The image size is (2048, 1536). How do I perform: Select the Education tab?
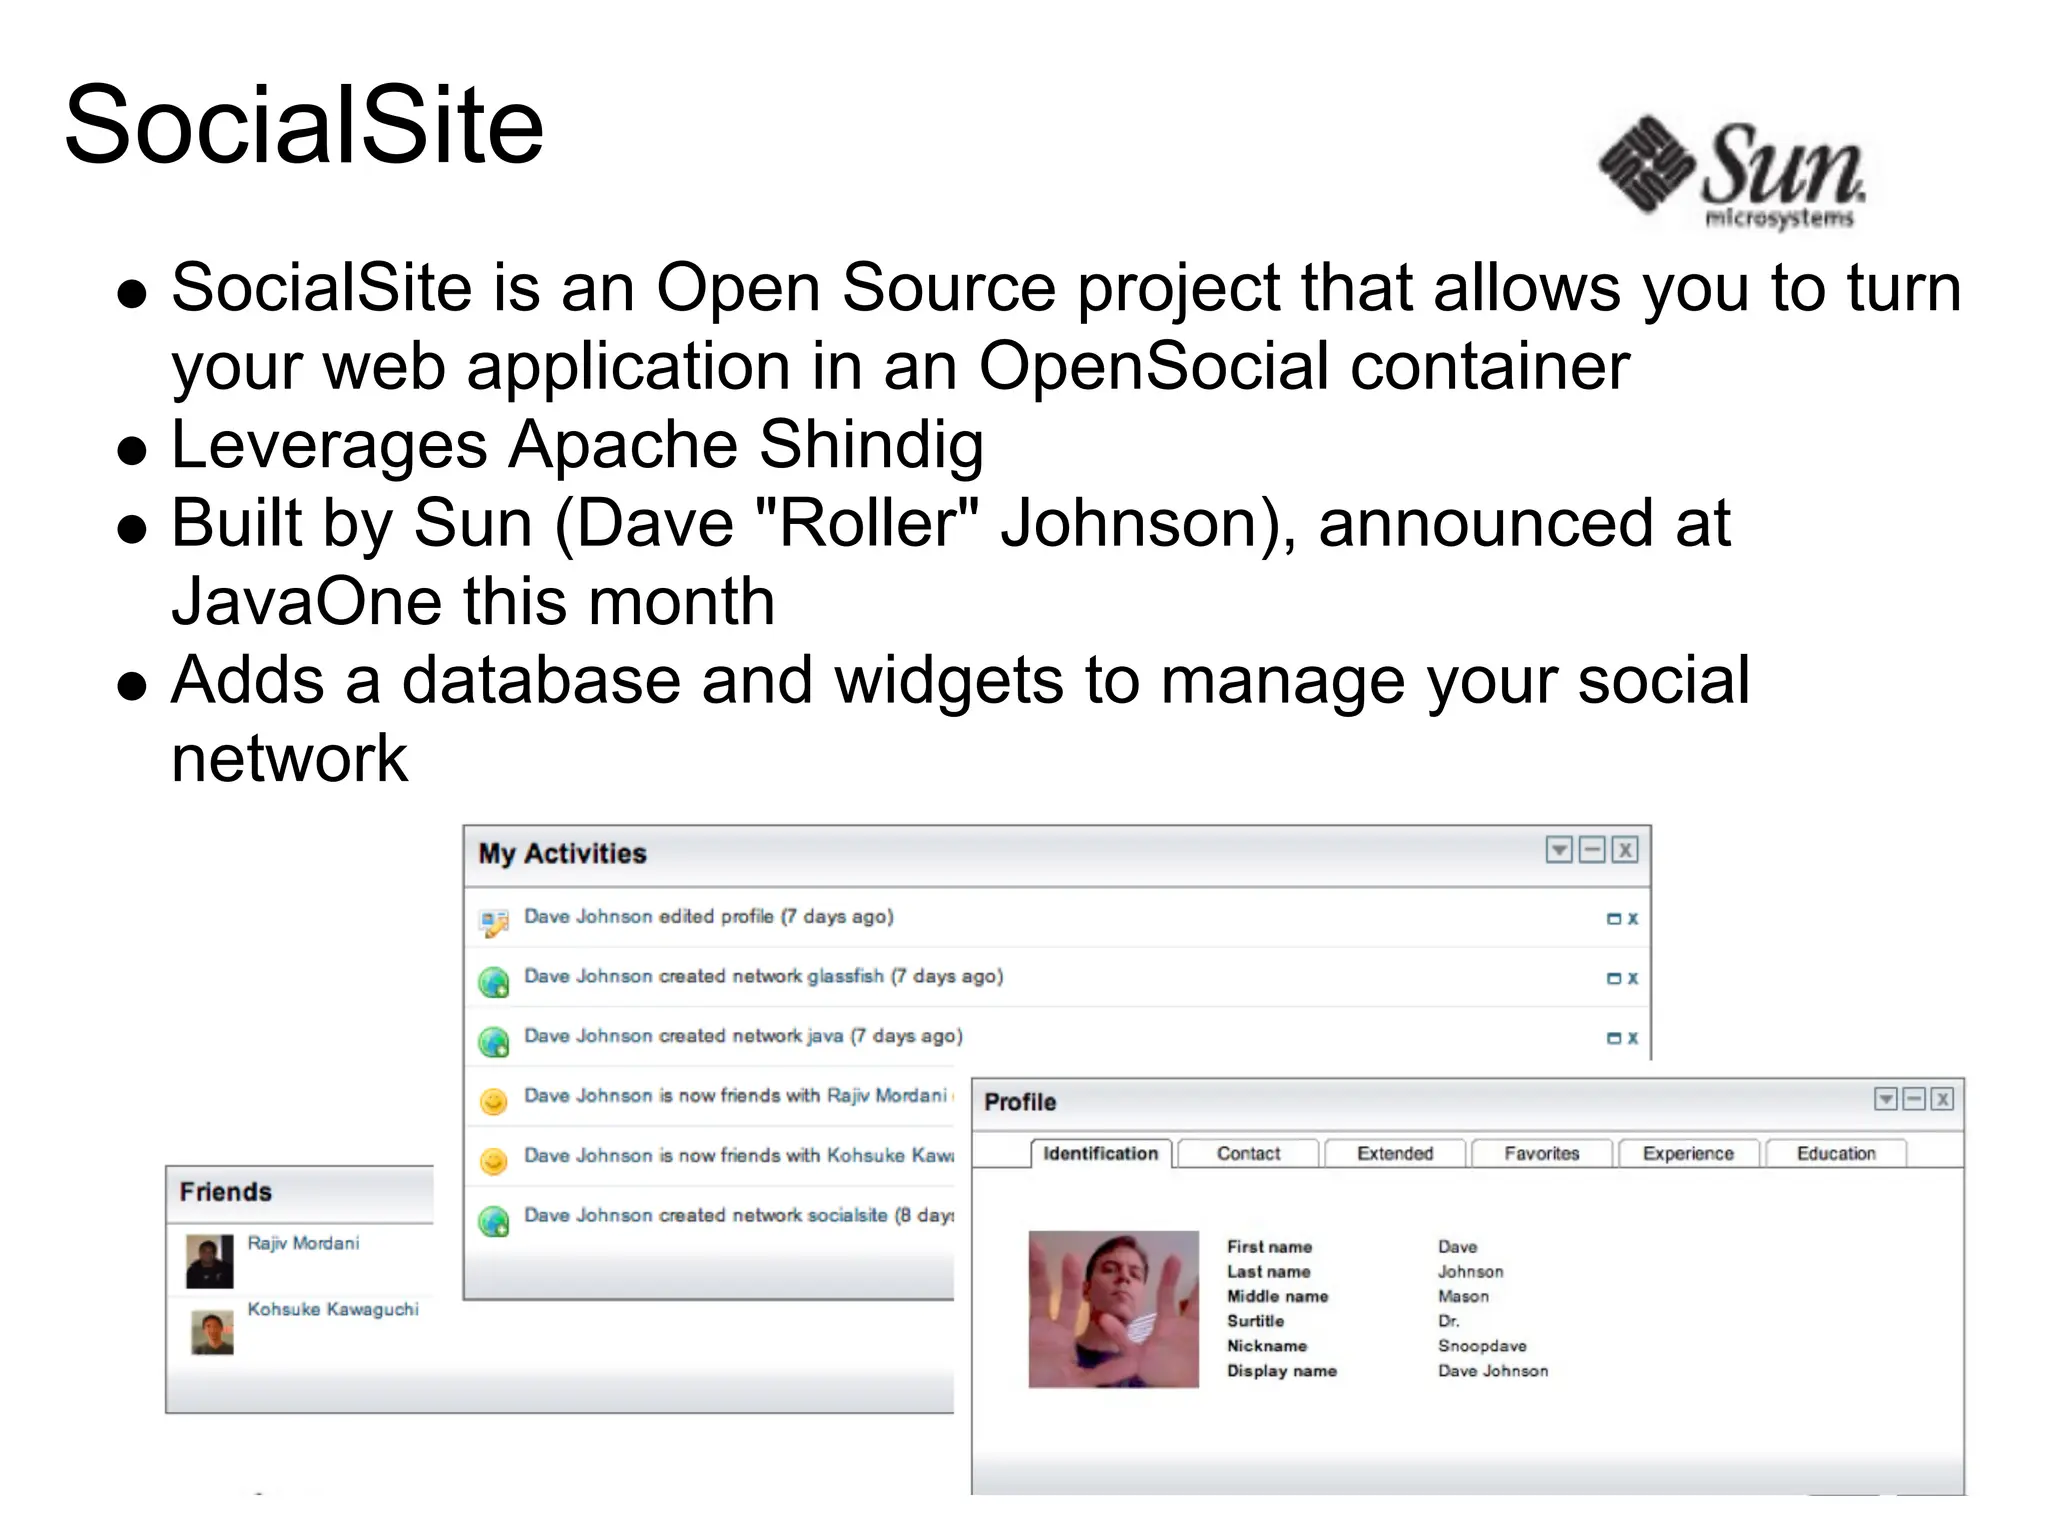pyautogui.click(x=1836, y=1153)
